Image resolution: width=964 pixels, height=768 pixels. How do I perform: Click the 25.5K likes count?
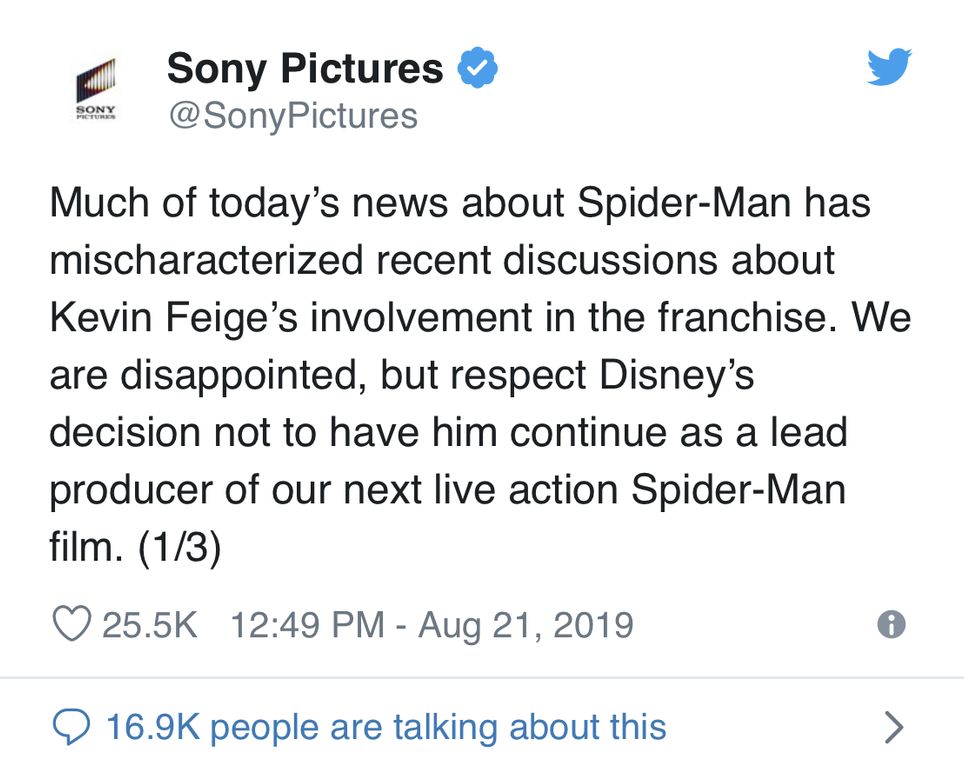tap(150, 625)
